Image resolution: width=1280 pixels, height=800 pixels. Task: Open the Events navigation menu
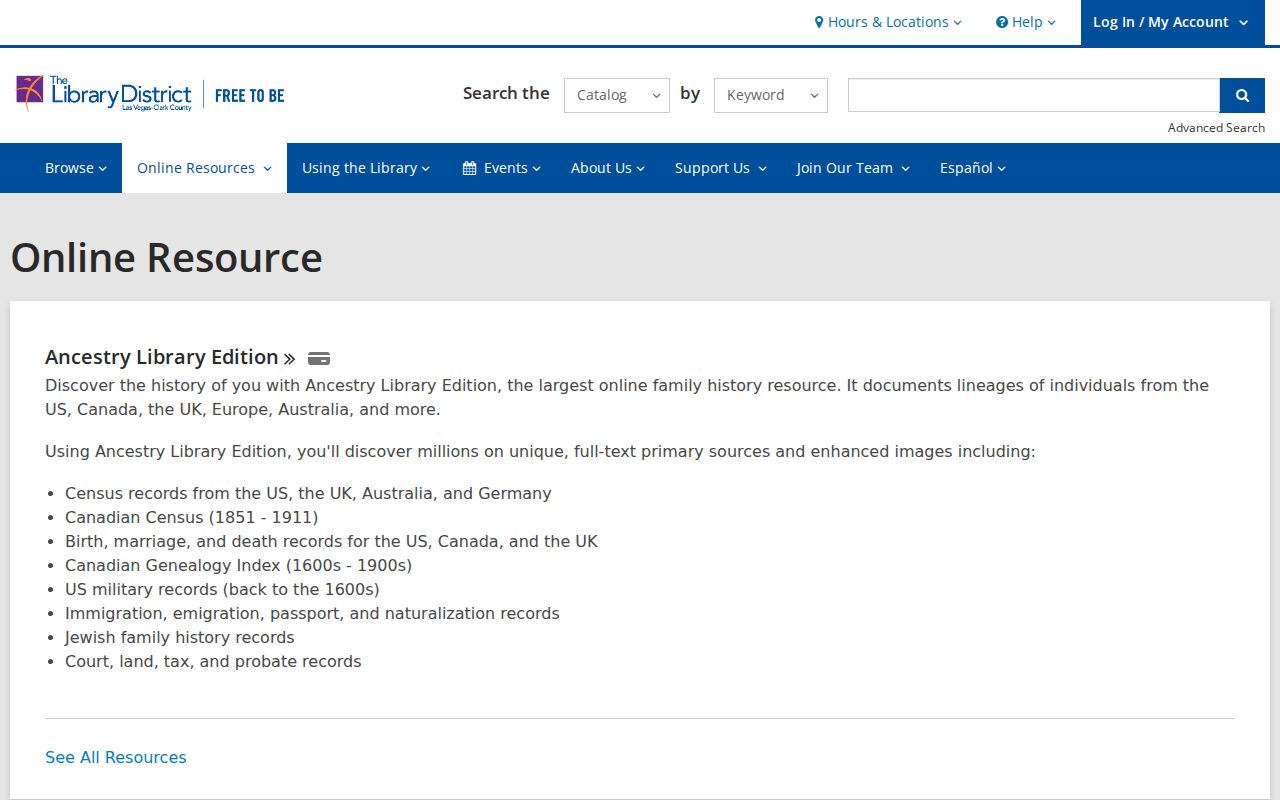point(501,168)
